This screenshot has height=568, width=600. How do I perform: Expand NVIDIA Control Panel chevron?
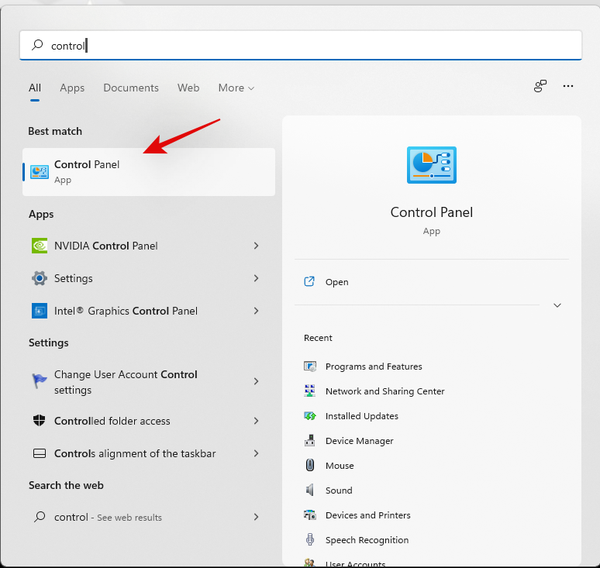(256, 246)
